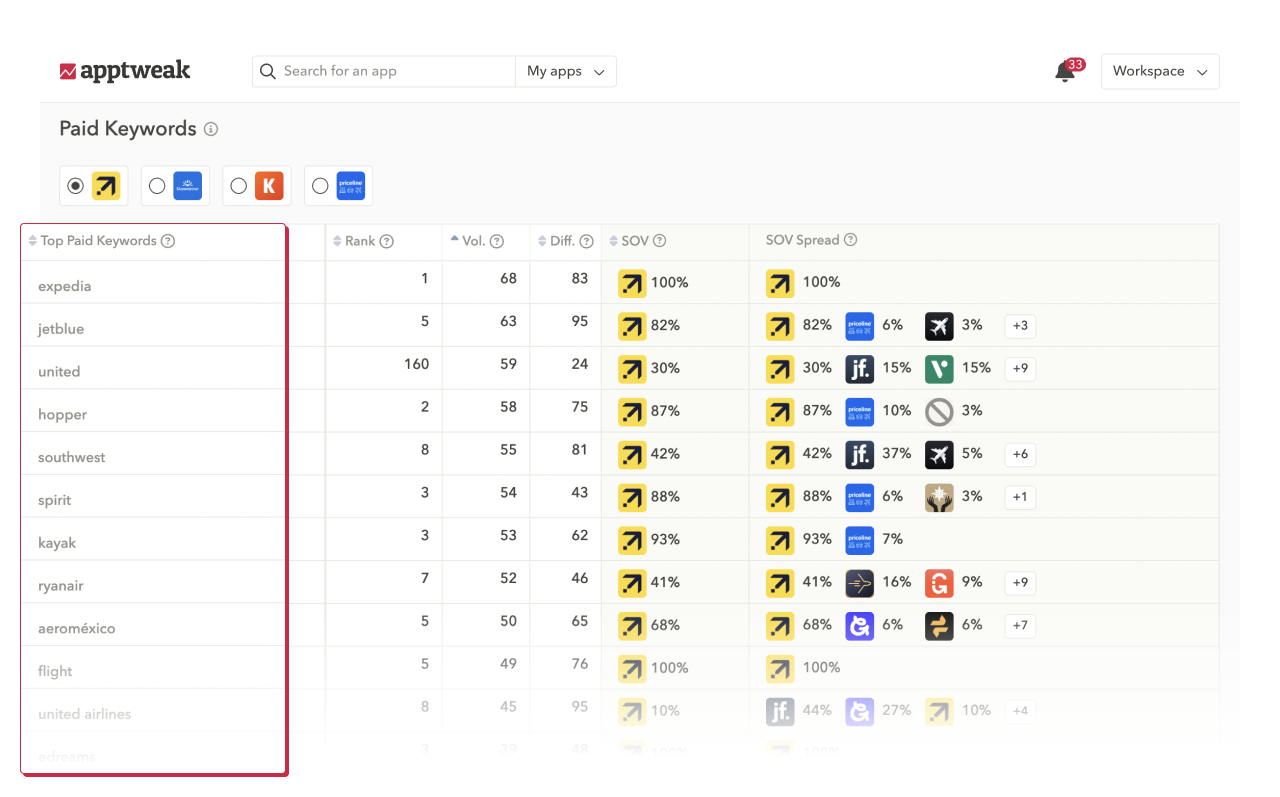
Task: Click the keyword "kayak"
Action: pyautogui.click(x=57, y=544)
